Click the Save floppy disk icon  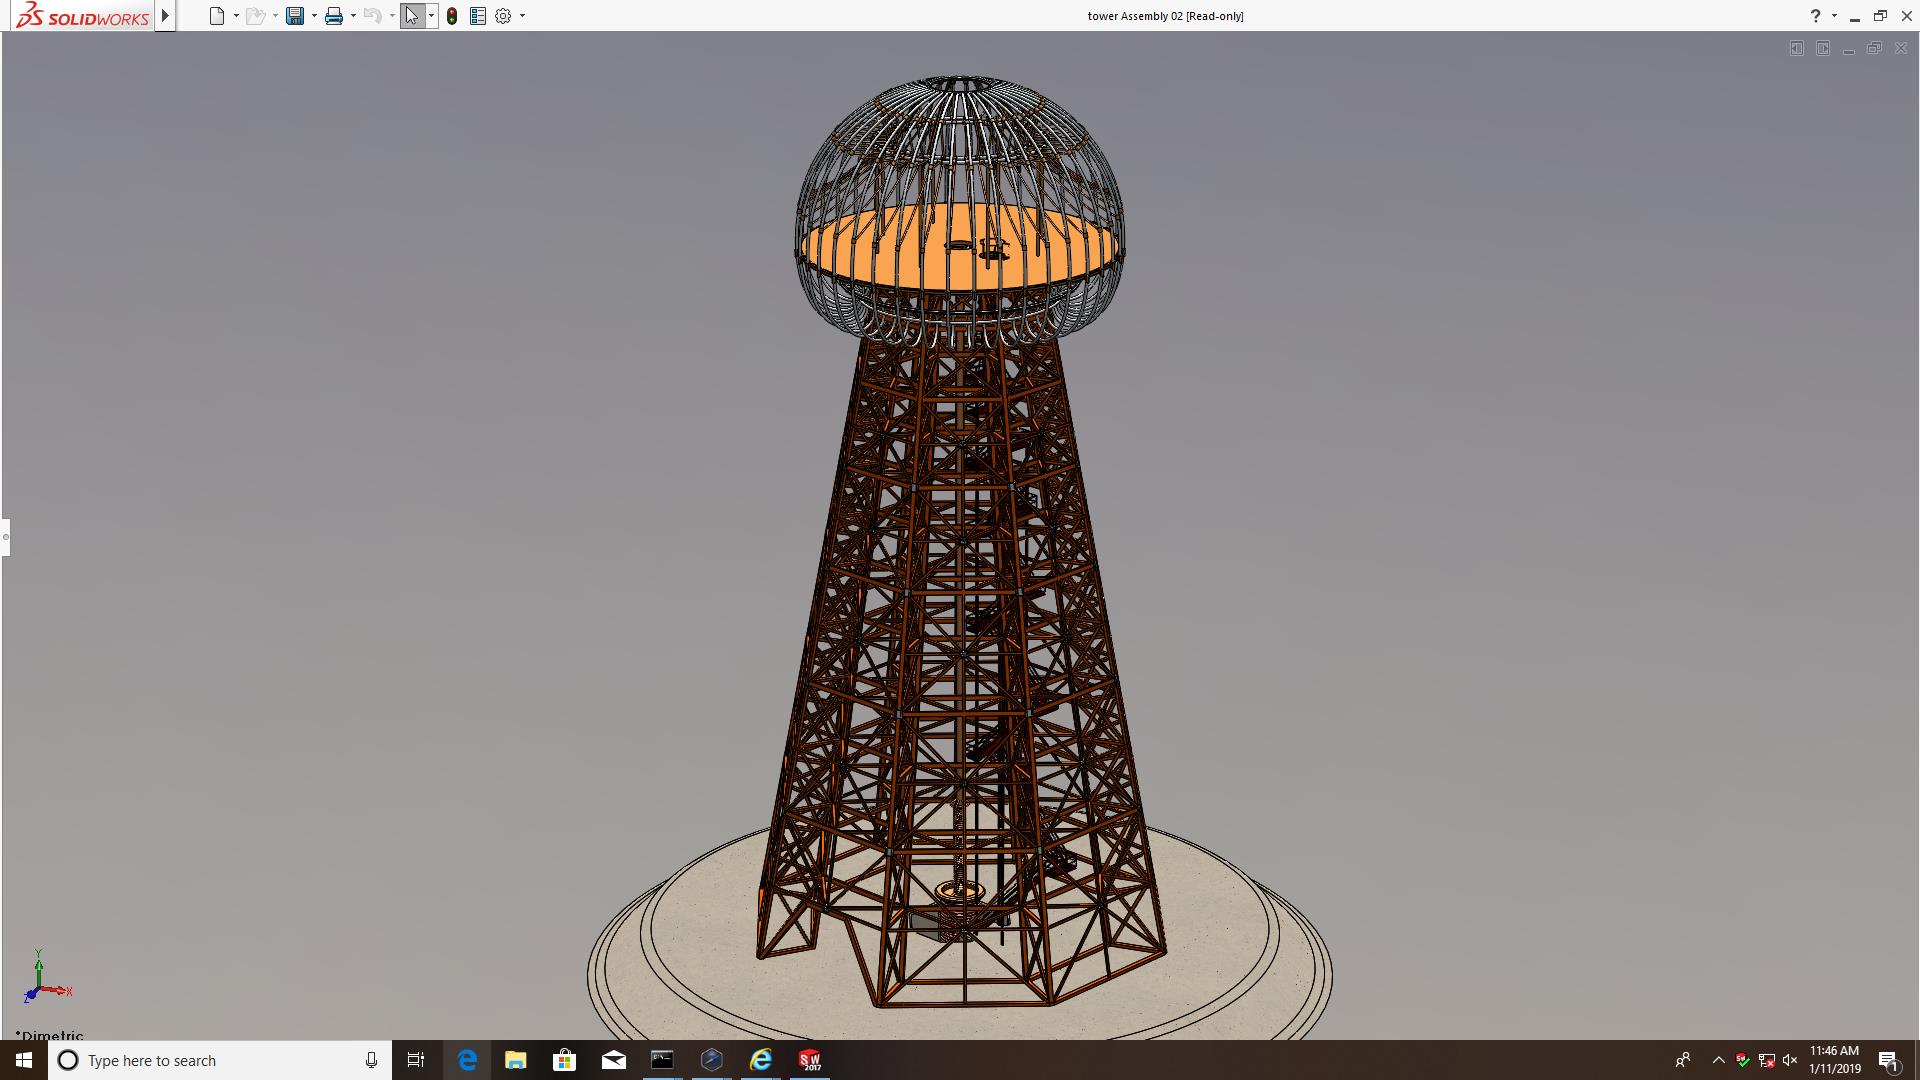coord(295,16)
